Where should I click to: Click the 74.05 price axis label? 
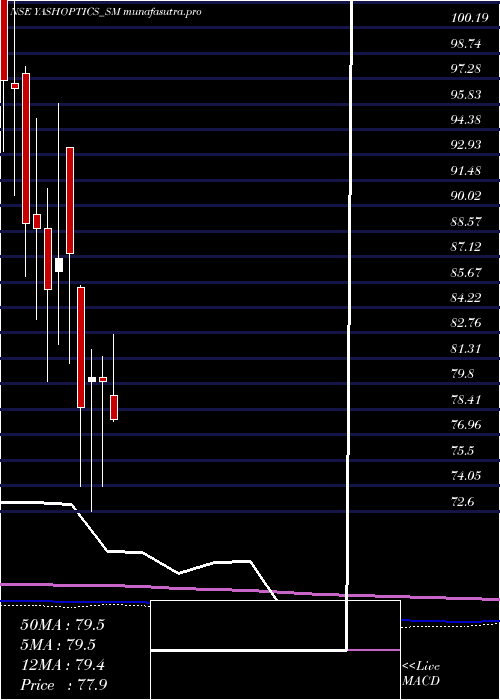466,476
